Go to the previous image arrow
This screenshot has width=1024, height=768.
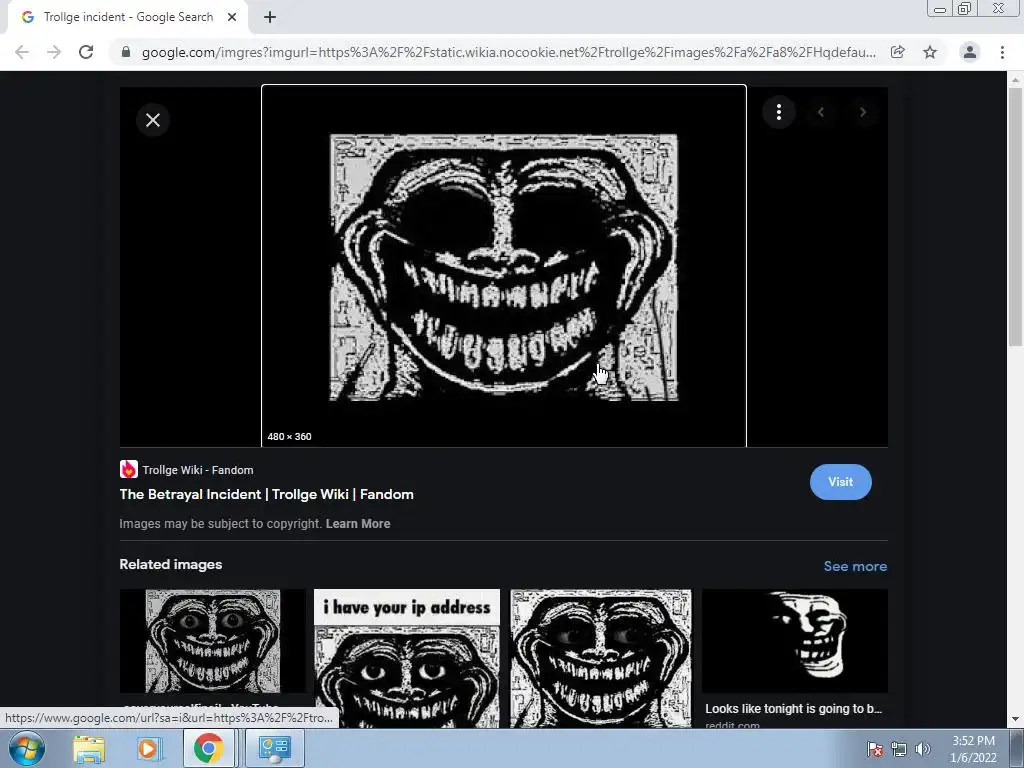(x=821, y=112)
